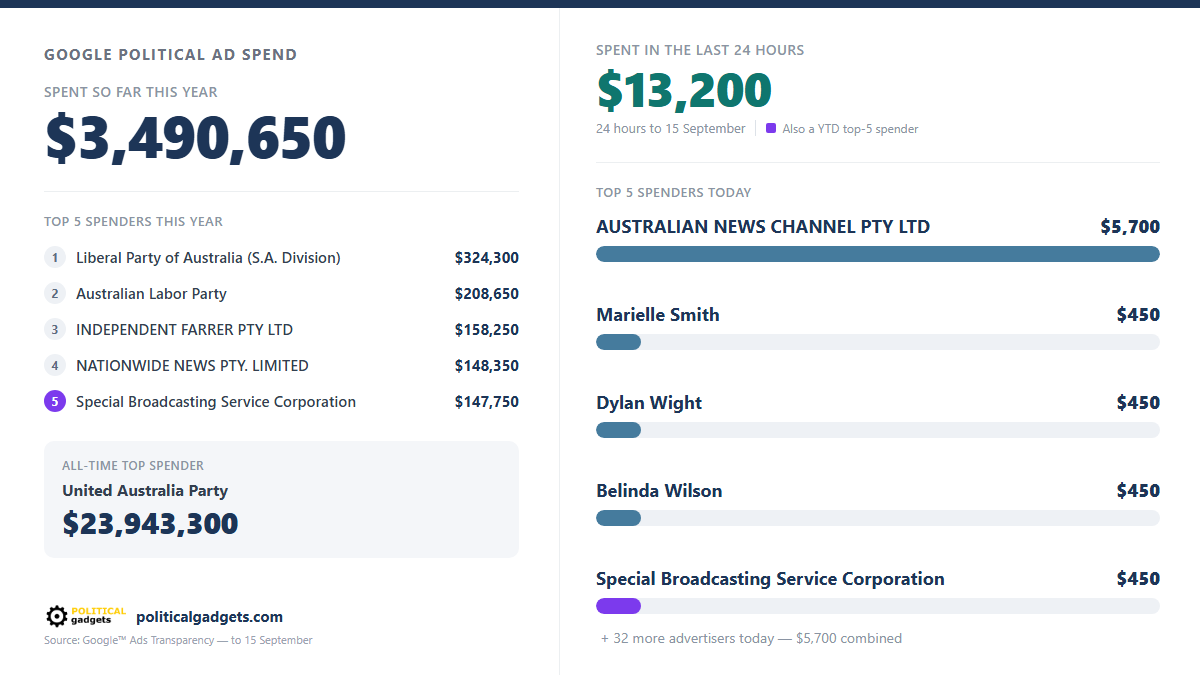
Task: Click the GOOGLE POLITICAL AD SPEND heading
Action: [x=171, y=55]
